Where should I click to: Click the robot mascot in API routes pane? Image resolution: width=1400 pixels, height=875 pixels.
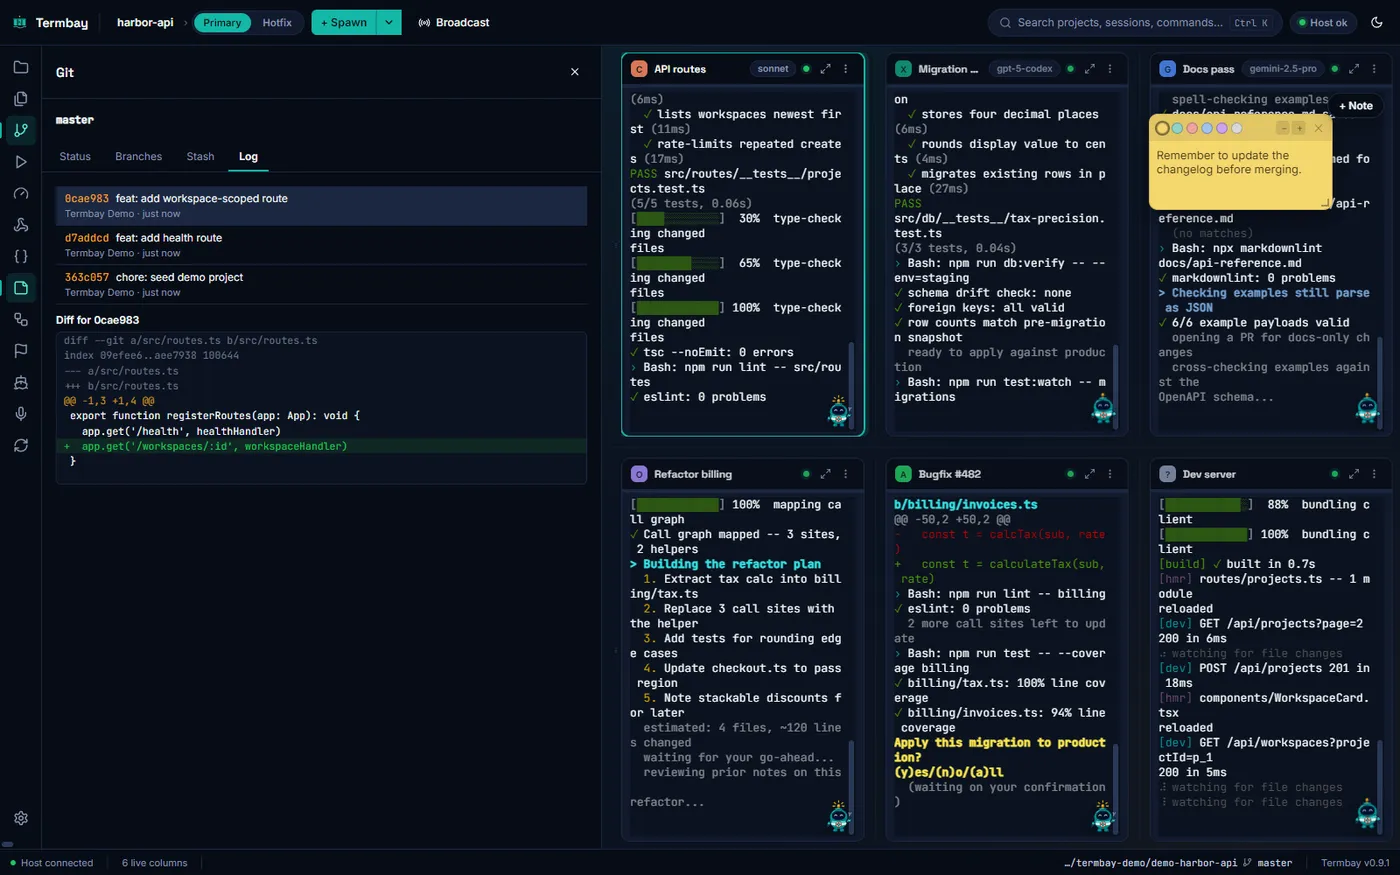point(838,410)
